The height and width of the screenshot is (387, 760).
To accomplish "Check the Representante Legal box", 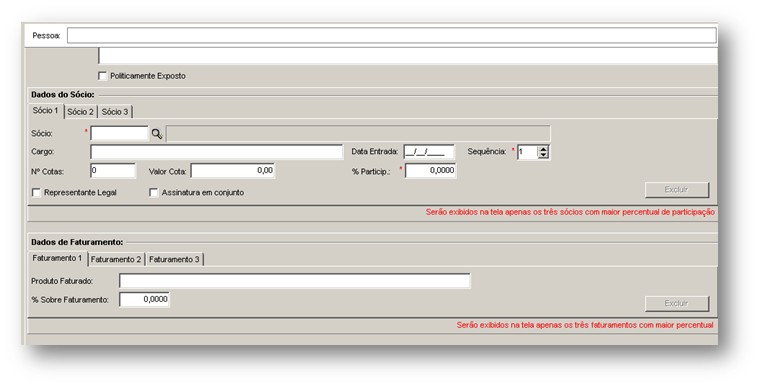I will (x=36, y=193).
